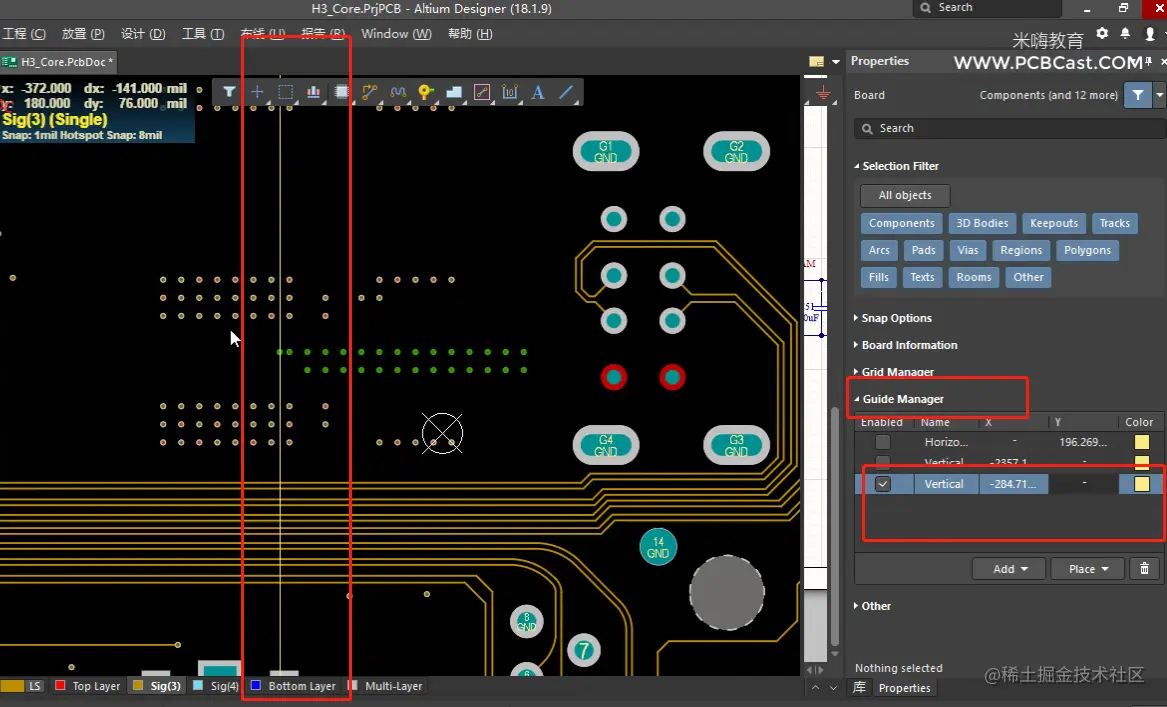Open settings with the gear icon

point(1102,33)
